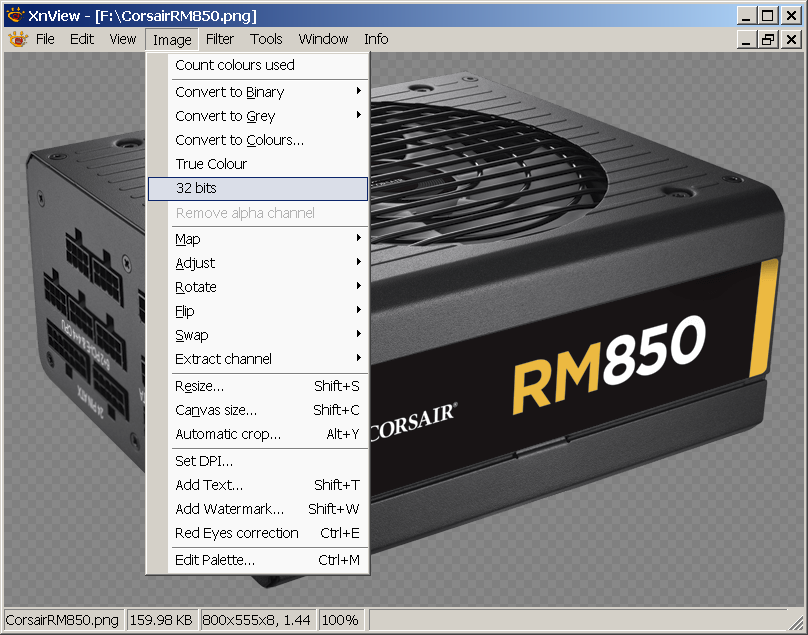This screenshot has width=808, height=635.
Task: Open Edit Palette... dialog
Action: [215, 560]
